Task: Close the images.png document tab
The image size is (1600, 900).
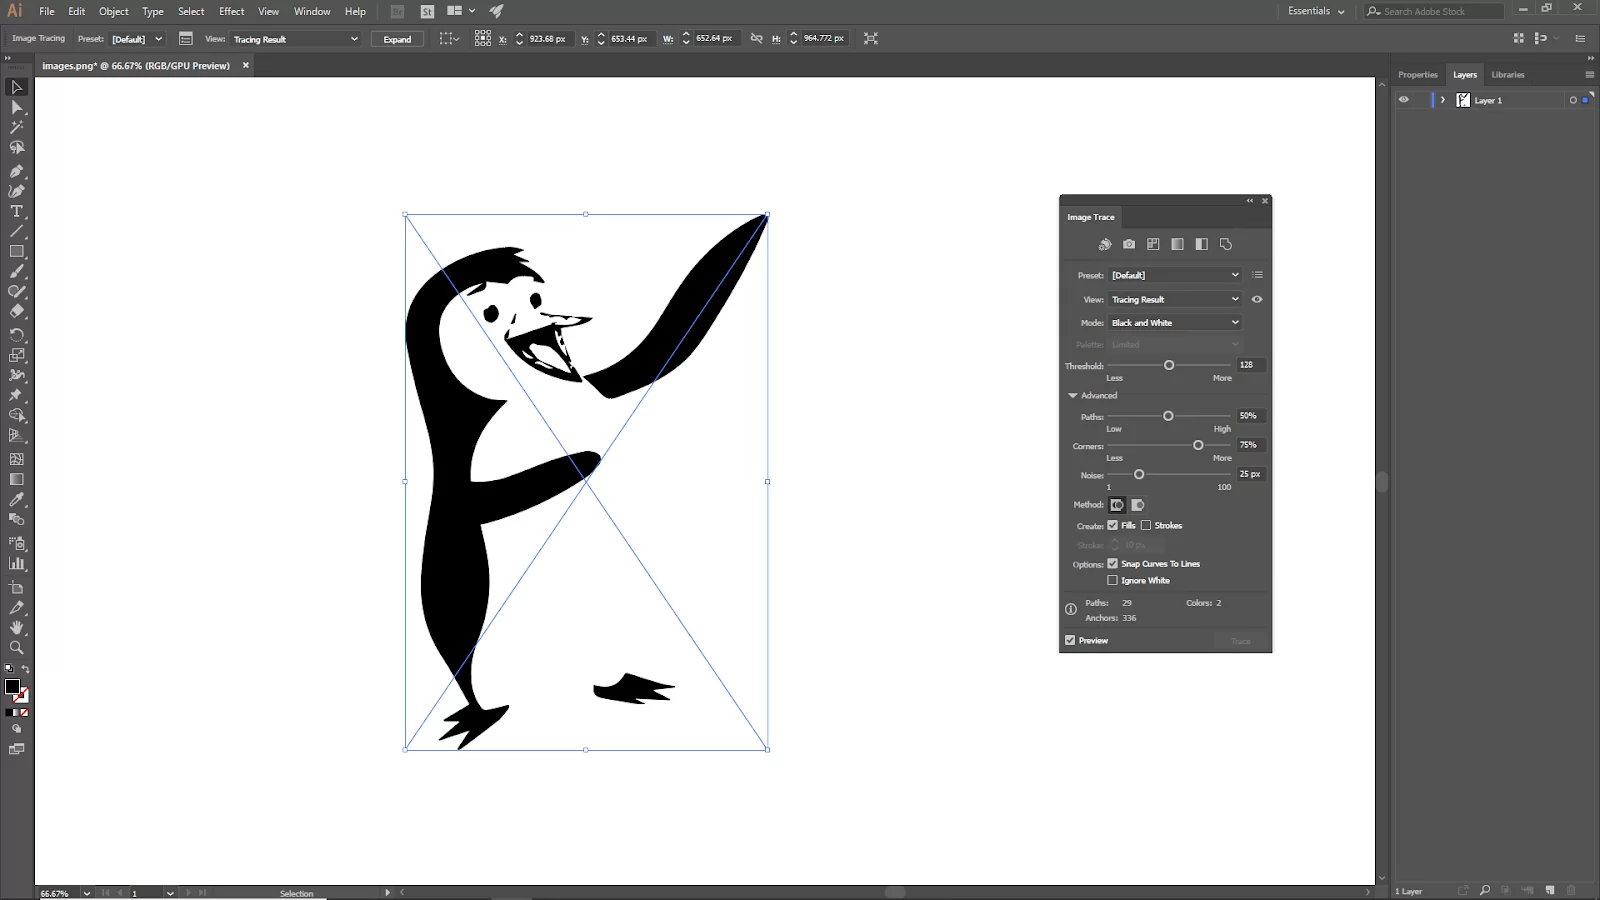Action: click(246, 65)
